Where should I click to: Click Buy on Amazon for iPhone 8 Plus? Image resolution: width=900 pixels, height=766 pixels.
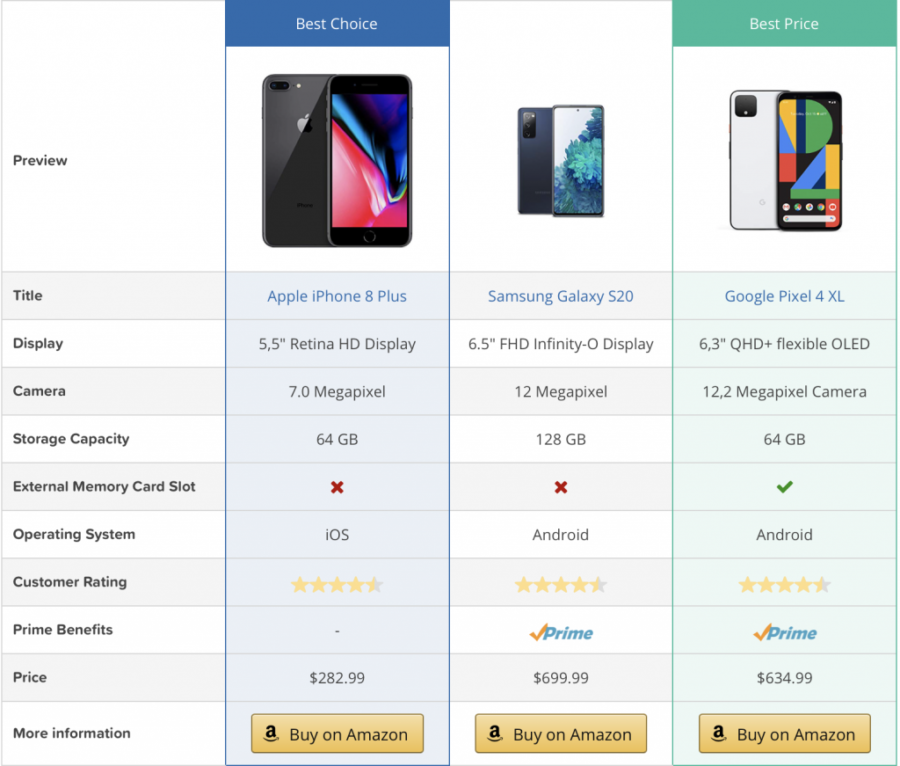(x=337, y=734)
